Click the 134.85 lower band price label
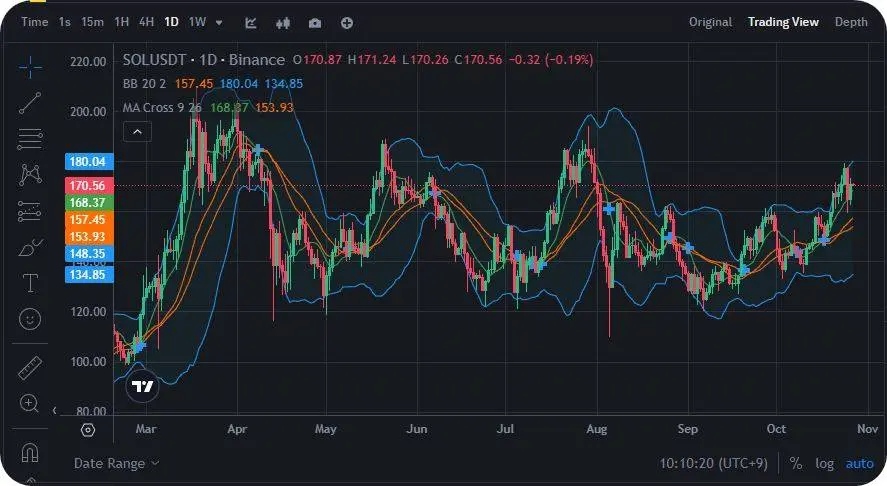 [89, 274]
